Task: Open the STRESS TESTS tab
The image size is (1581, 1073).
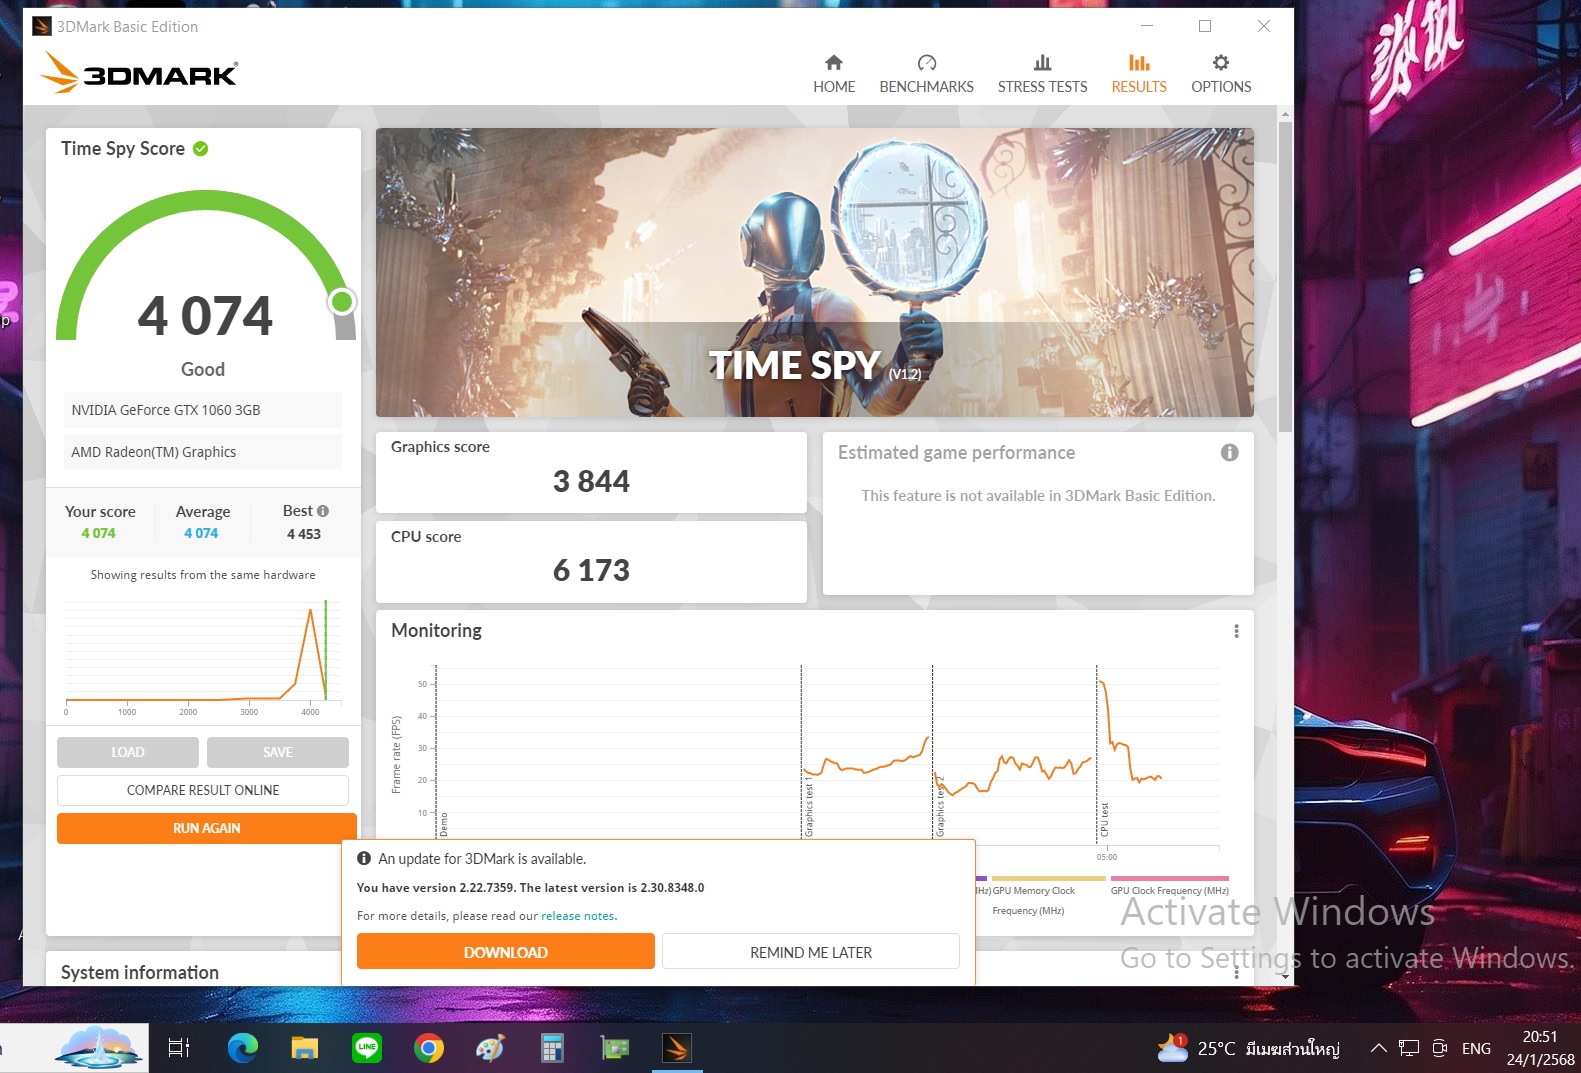Action: pyautogui.click(x=1042, y=74)
